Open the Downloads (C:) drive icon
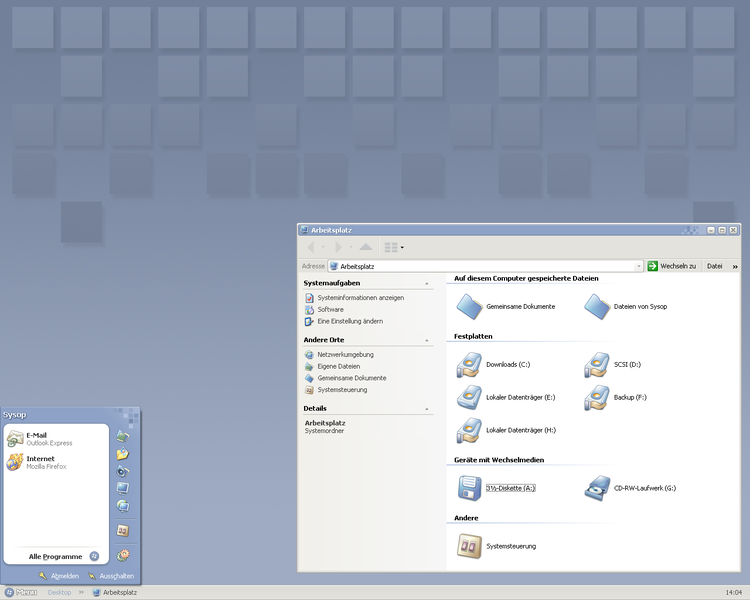 pyautogui.click(x=469, y=365)
